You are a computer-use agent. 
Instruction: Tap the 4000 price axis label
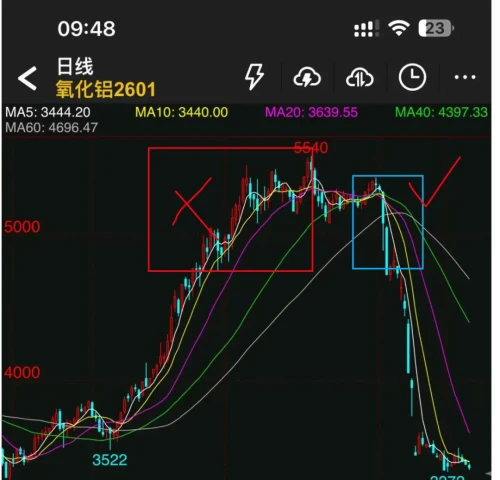(x=22, y=372)
